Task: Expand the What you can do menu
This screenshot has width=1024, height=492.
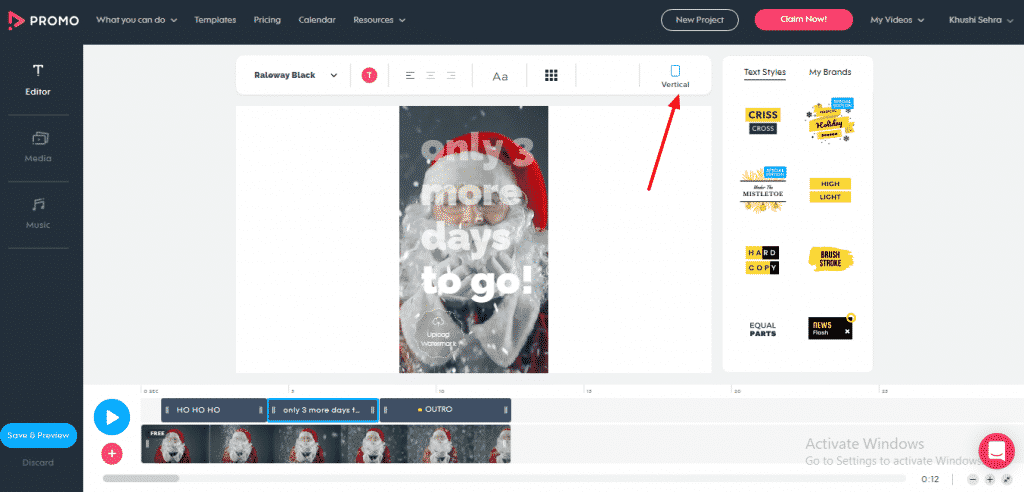Action: pyautogui.click(x=136, y=20)
